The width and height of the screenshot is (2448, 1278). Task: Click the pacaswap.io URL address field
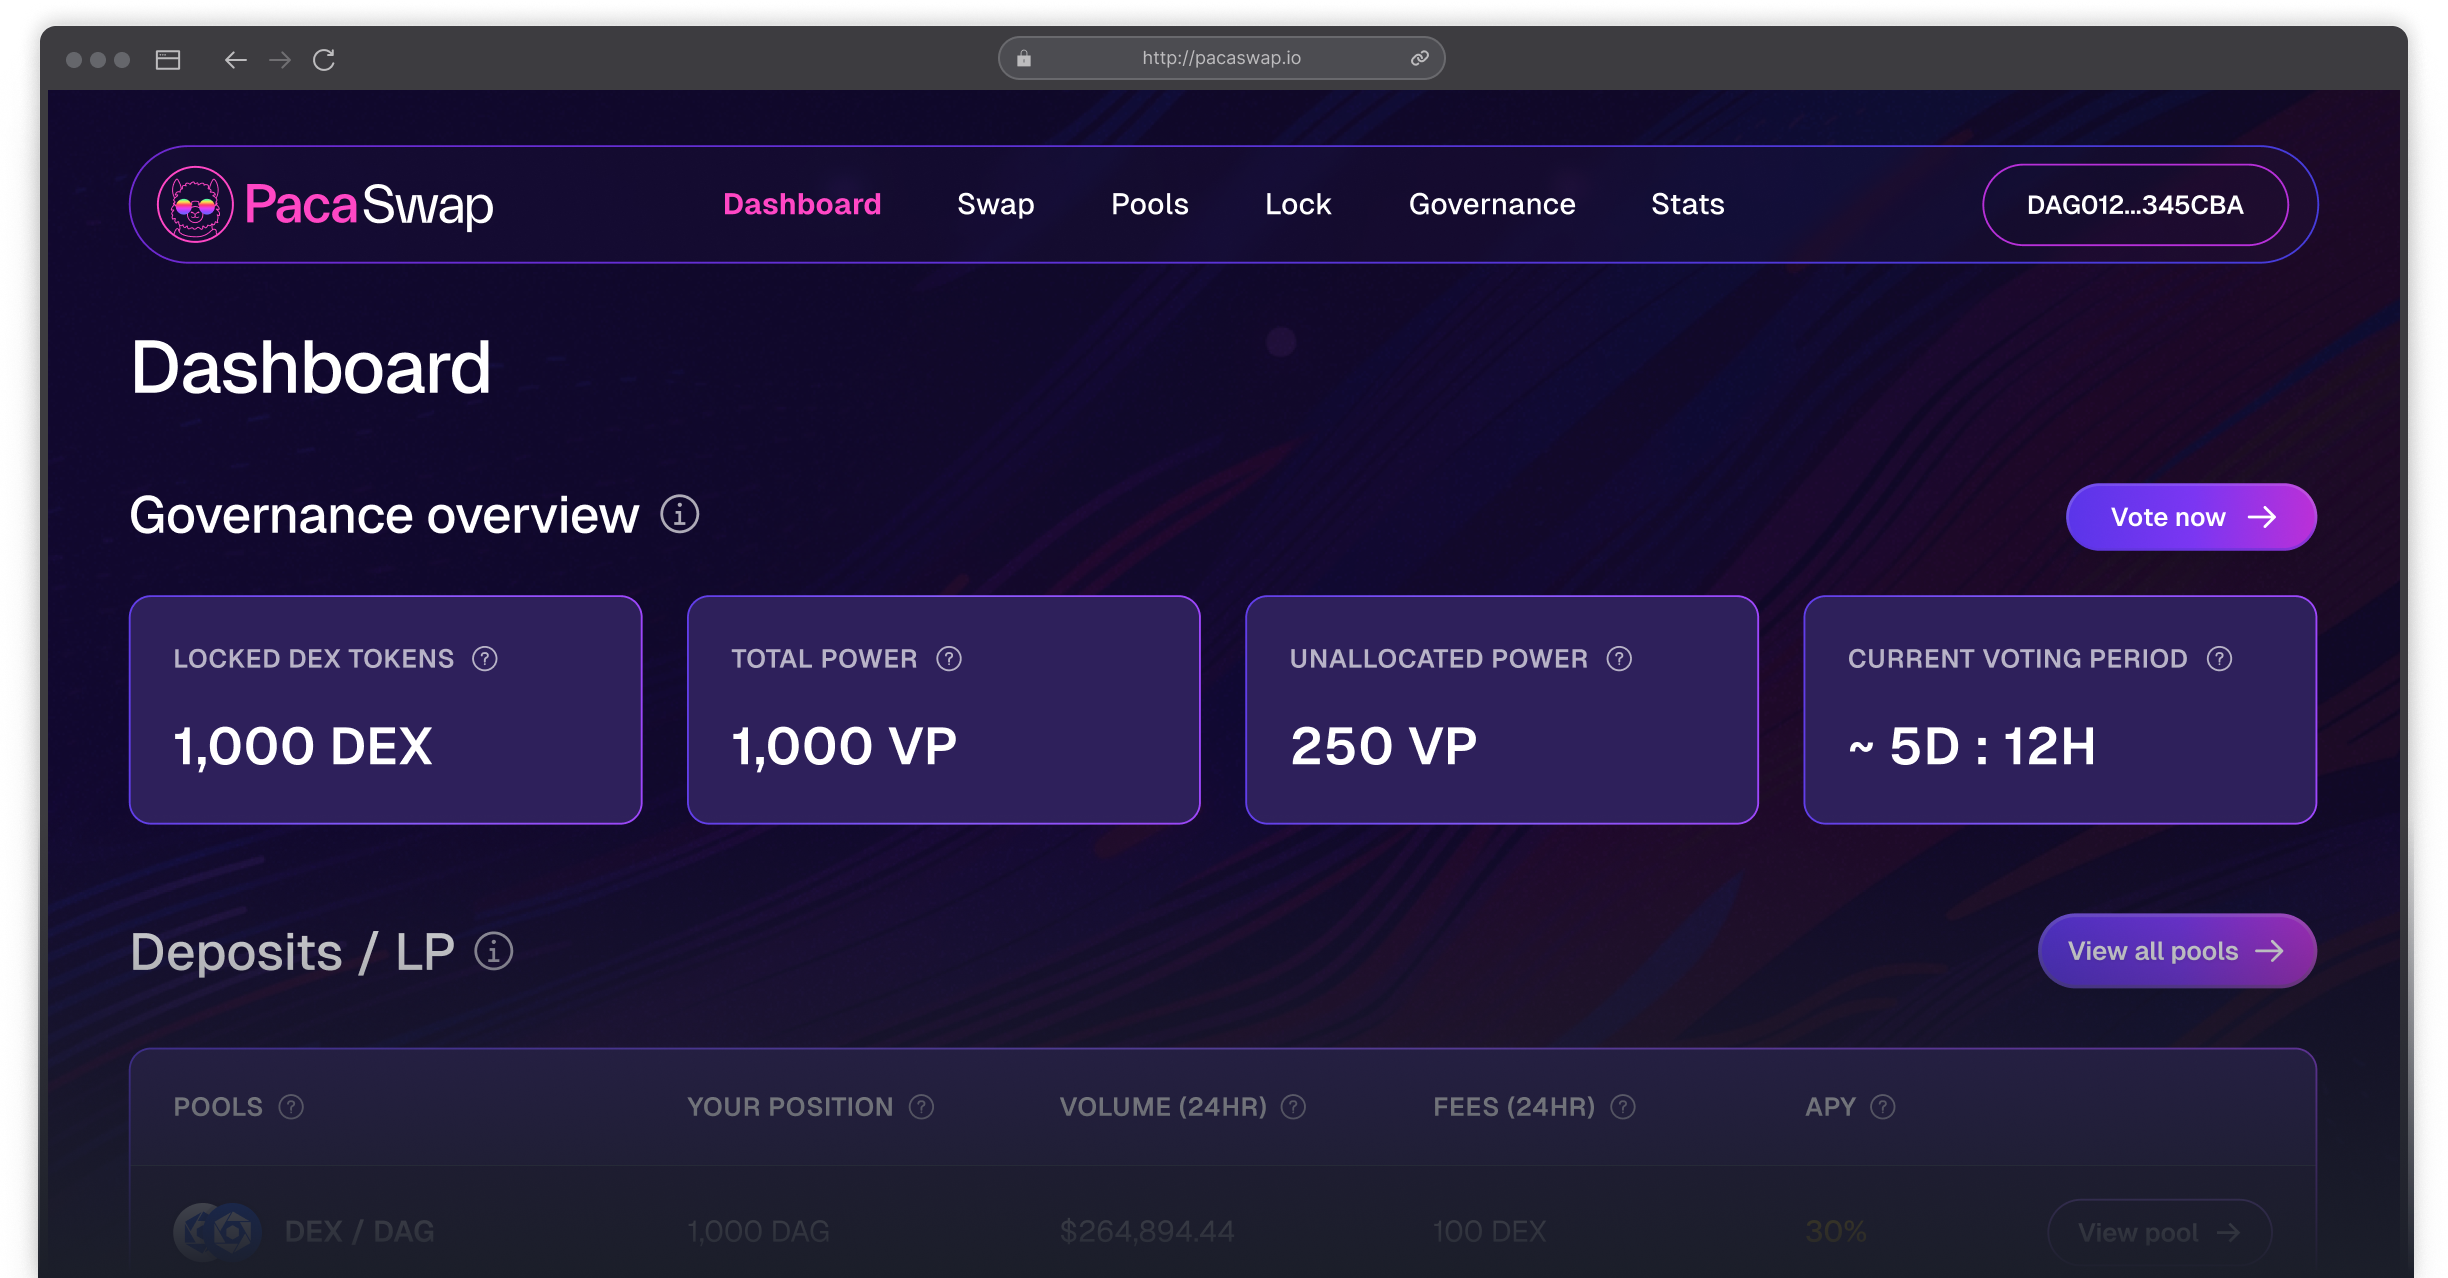(x=1221, y=58)
